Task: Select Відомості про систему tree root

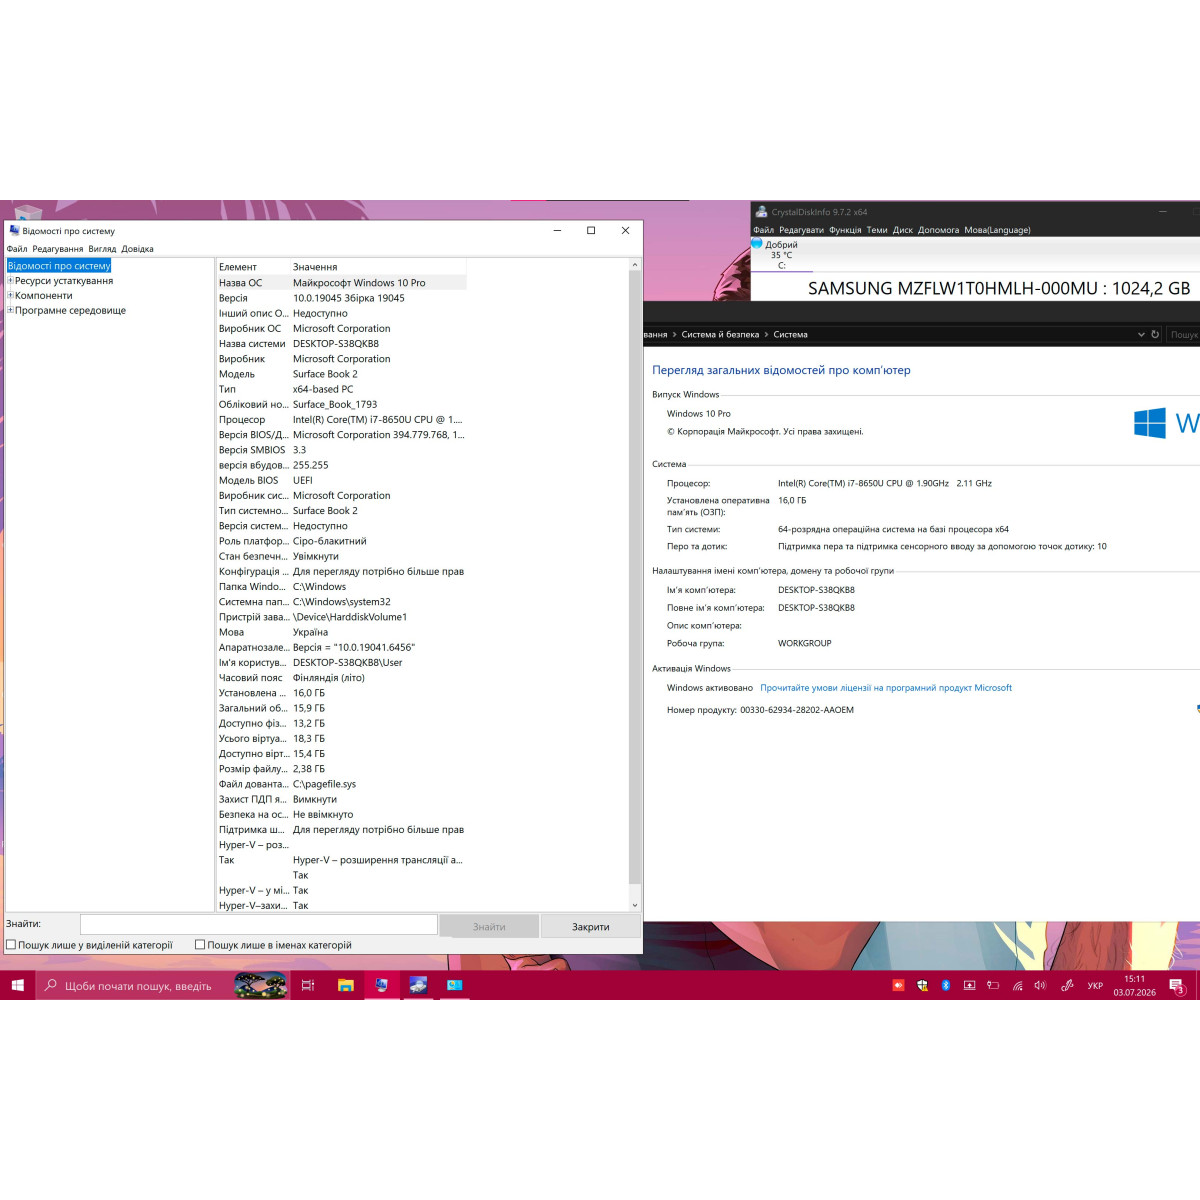Action: pyautogui.click(x=59, y=266)
